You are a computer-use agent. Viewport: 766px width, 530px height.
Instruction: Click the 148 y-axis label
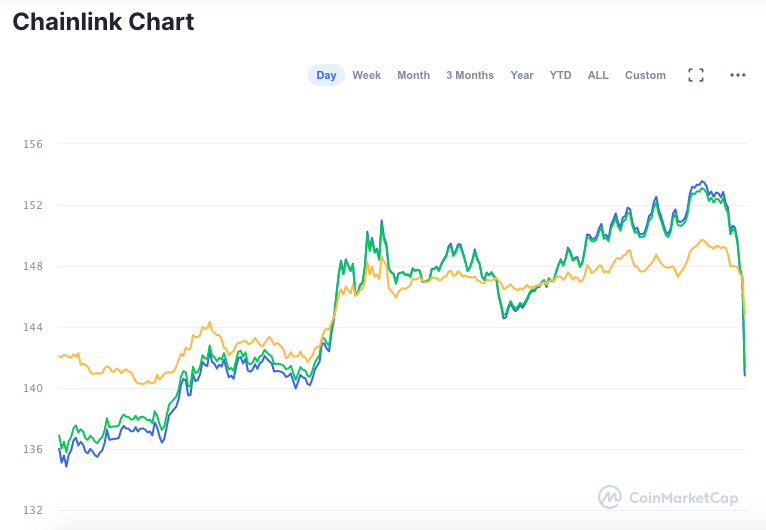pos(33,266)
